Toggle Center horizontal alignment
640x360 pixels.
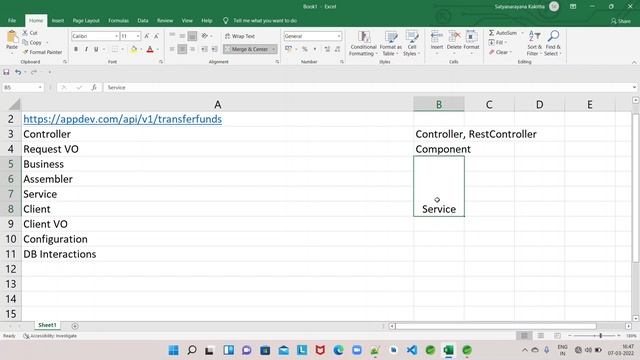click(x=182, y=49)
